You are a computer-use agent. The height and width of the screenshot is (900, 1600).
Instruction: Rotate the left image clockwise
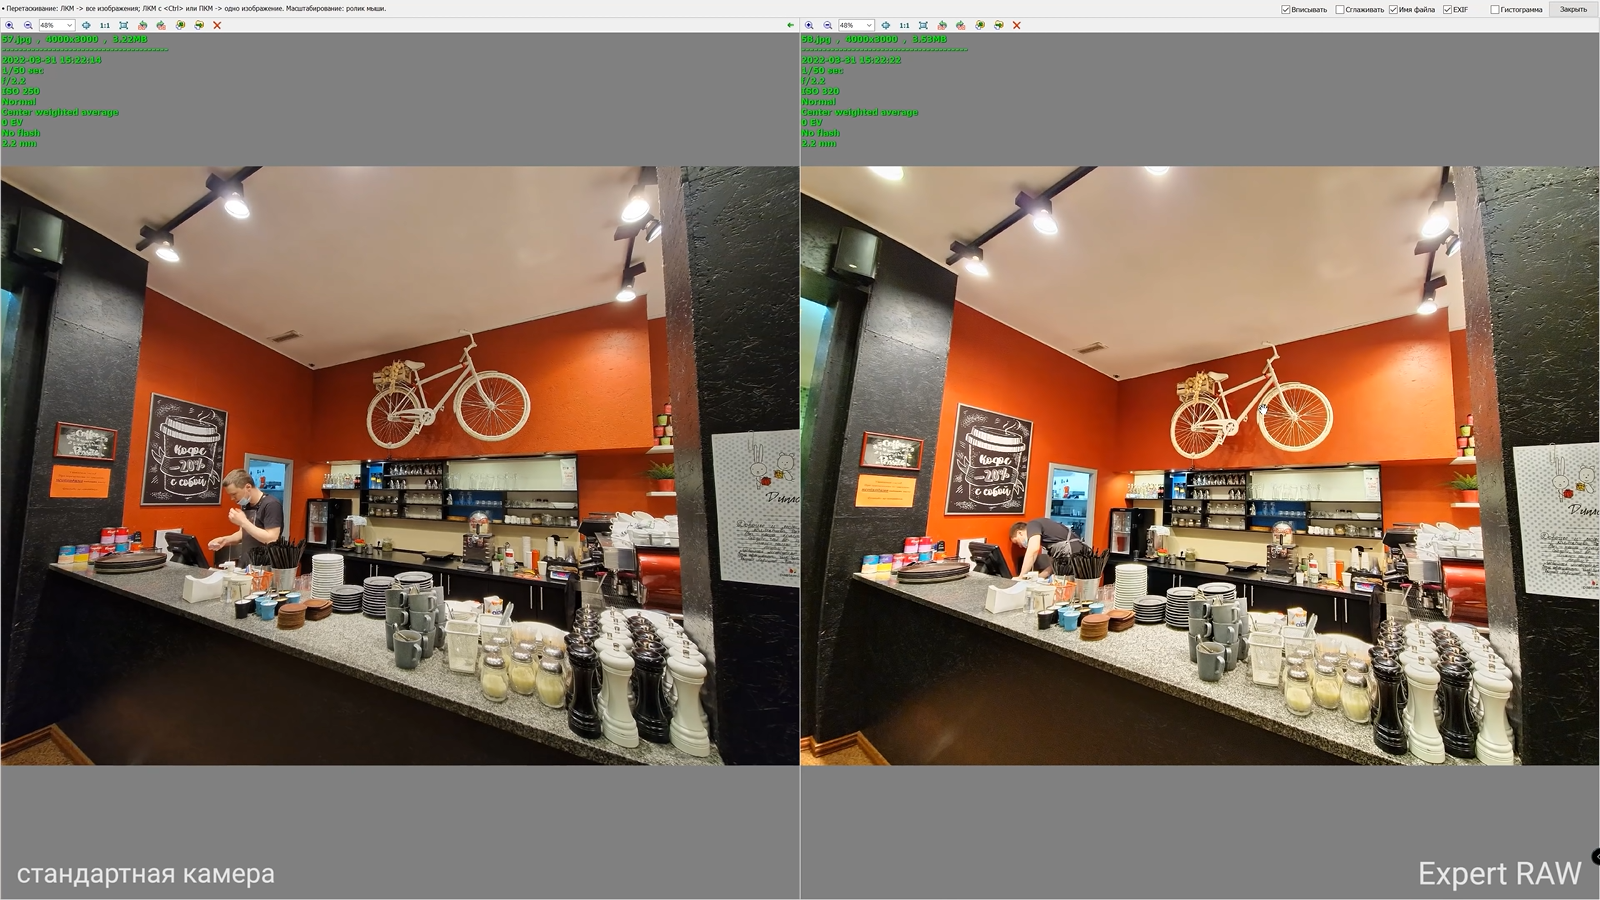161,25
